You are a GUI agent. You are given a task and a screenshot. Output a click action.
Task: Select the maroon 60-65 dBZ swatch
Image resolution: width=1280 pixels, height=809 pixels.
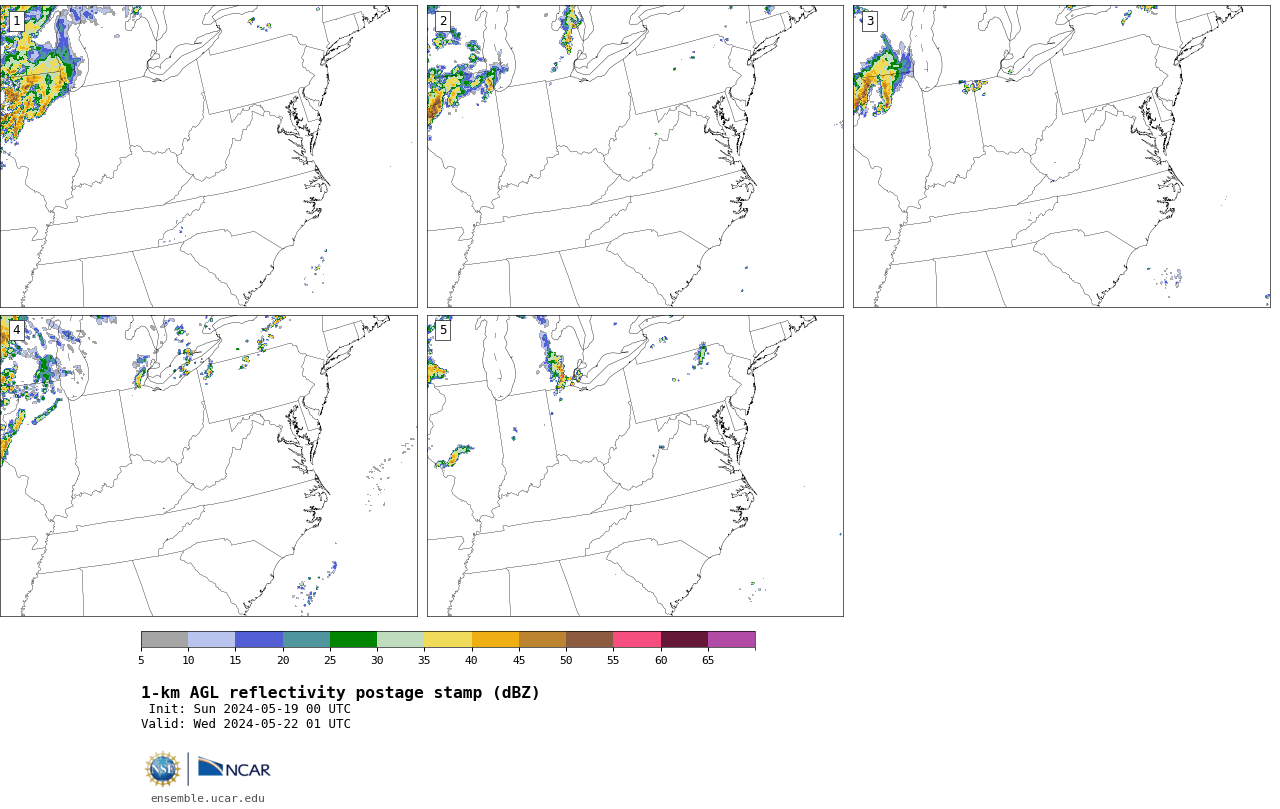pyautogui.click(x=684, y=640)
